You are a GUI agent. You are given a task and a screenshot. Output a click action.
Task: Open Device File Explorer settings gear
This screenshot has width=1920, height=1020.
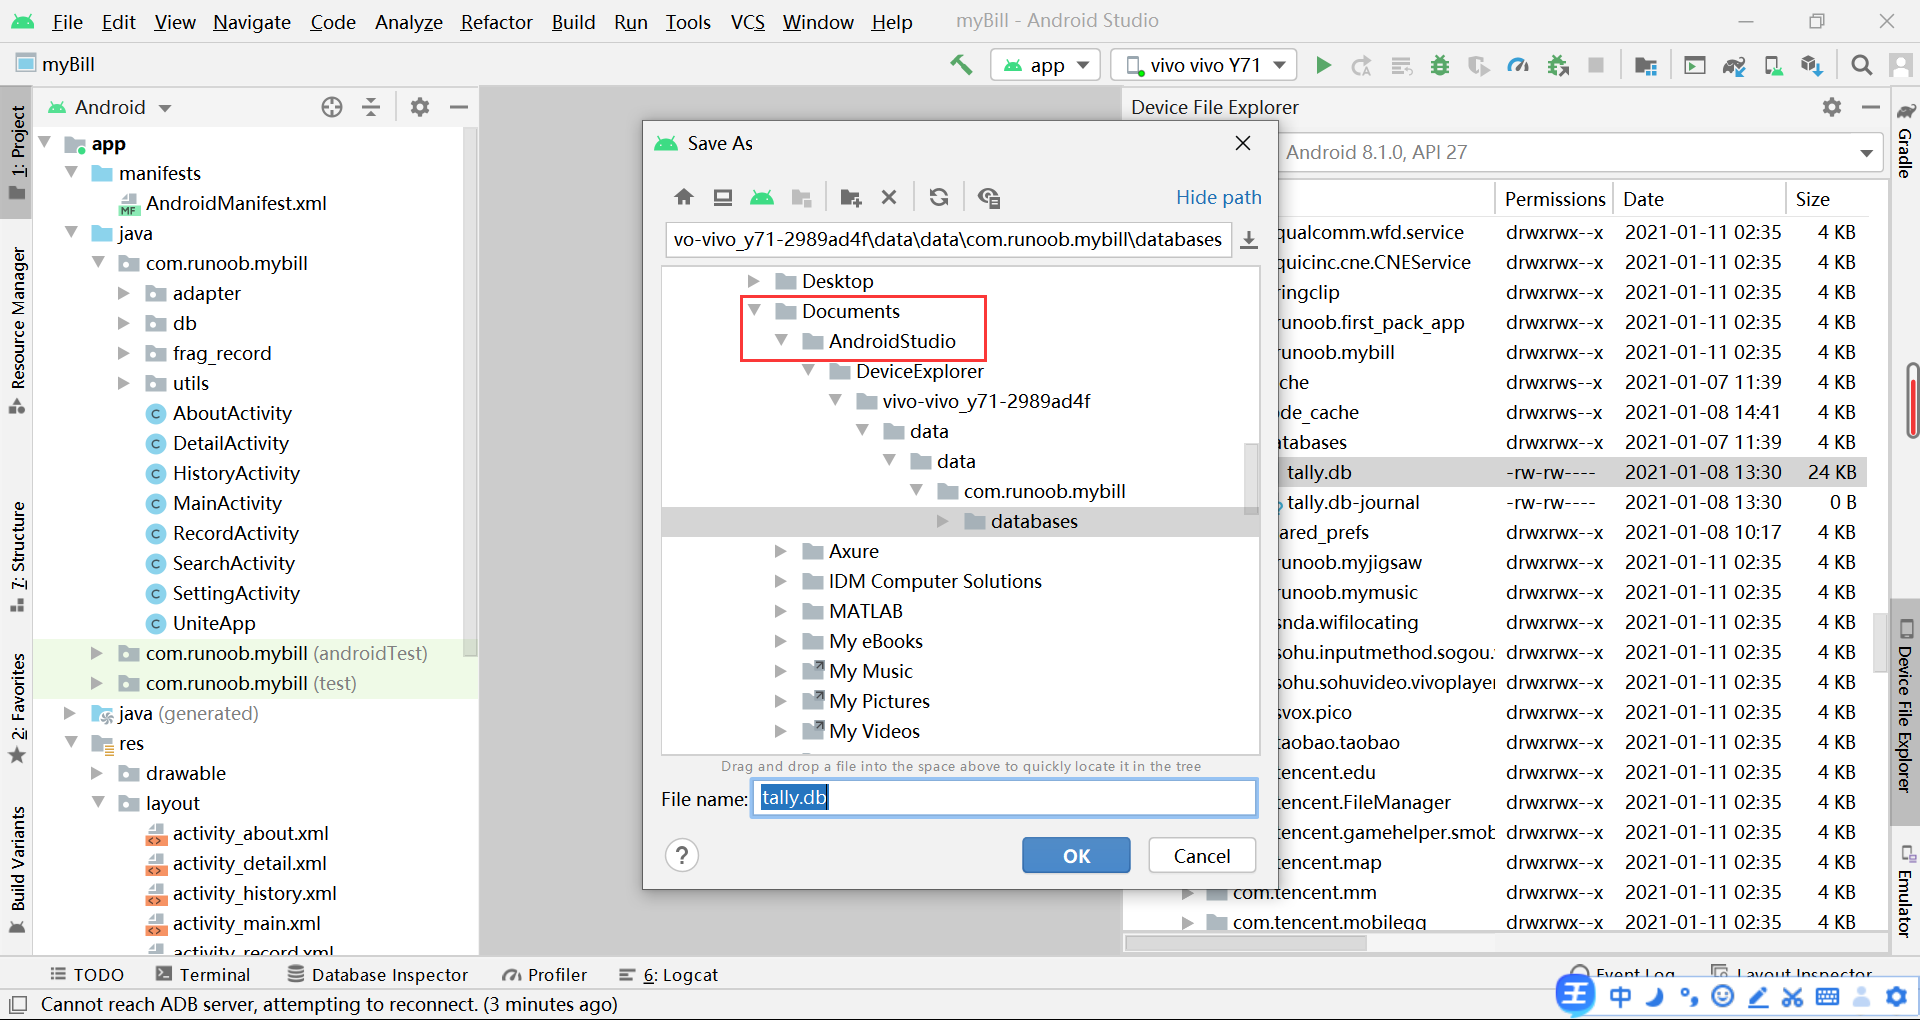click(x=1832, y=107)
